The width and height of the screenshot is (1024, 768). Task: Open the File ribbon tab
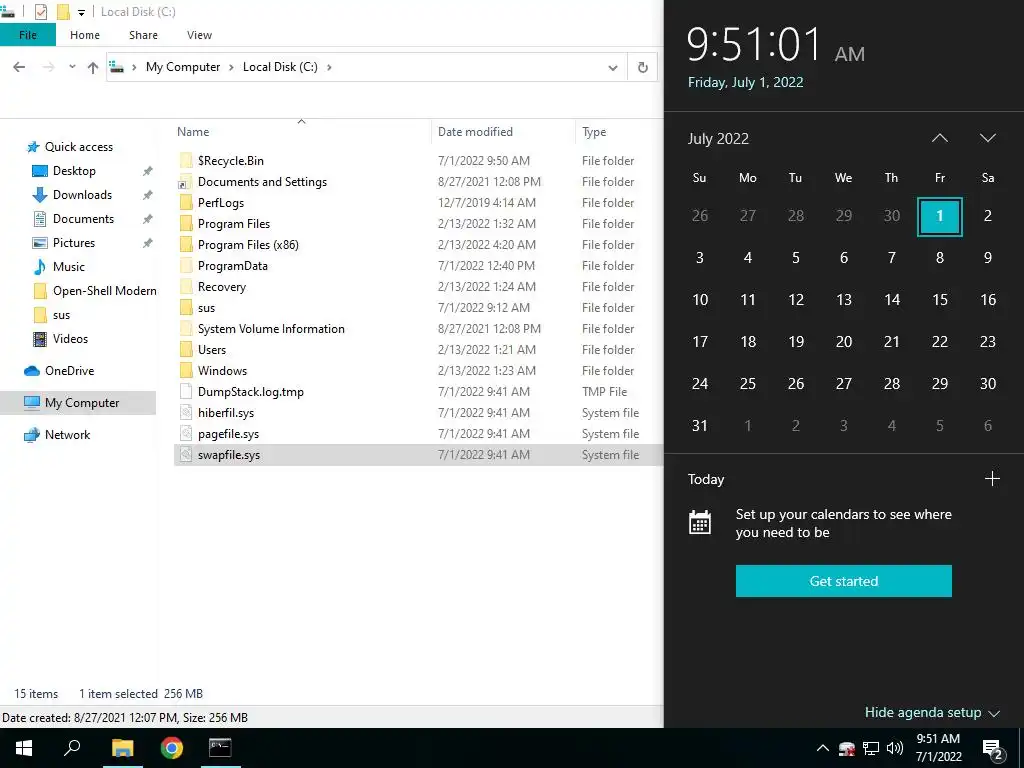point(27,35)
